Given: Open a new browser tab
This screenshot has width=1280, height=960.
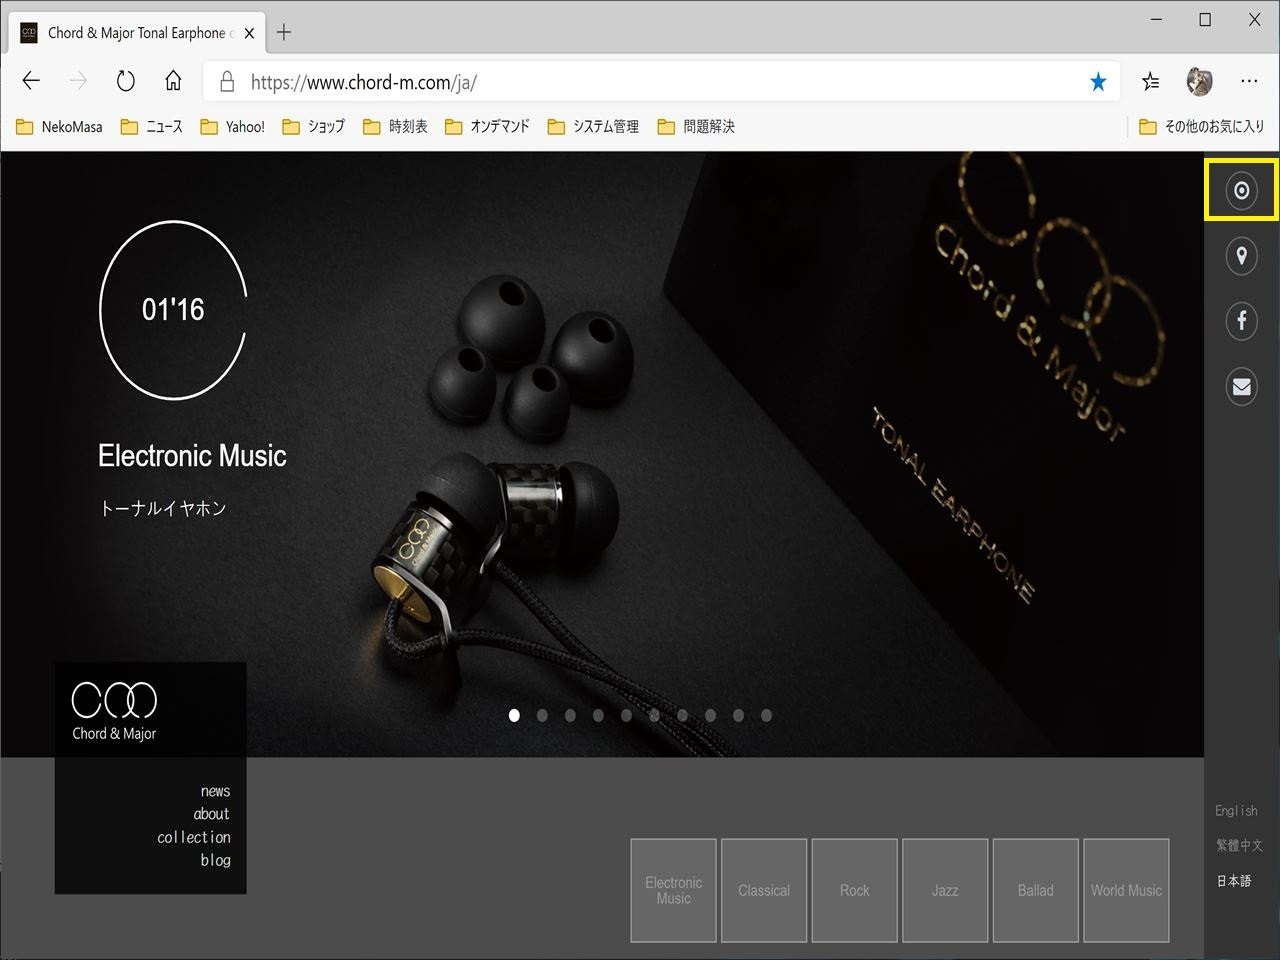Looking at the screenshot, I should 284,33.
